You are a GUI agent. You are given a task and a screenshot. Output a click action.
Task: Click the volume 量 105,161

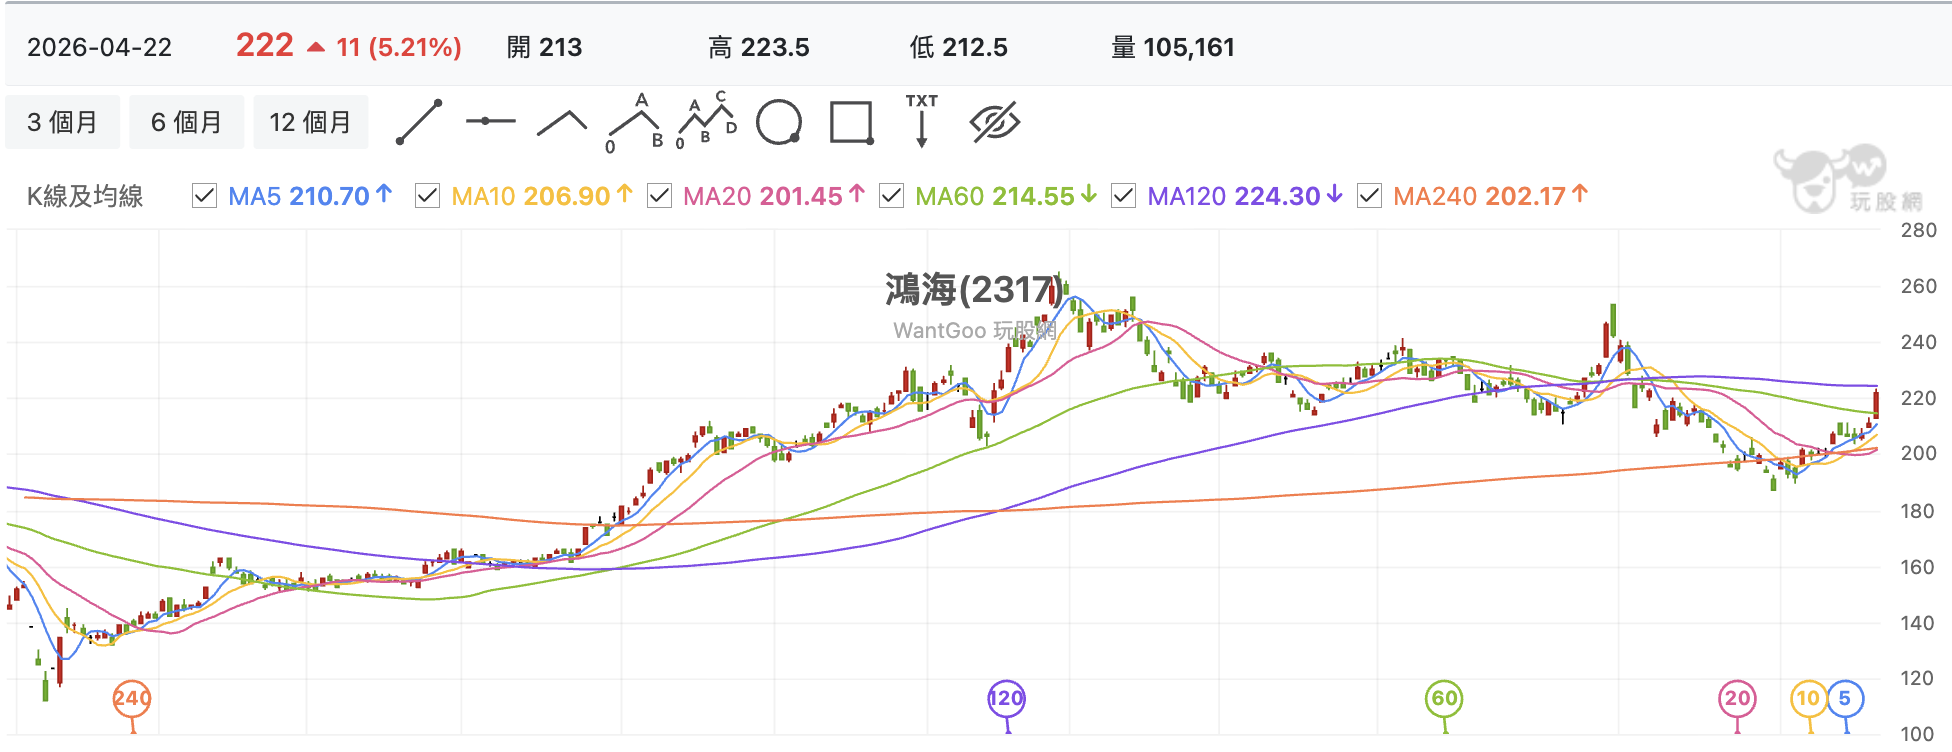pyautogui.click(x=1173, y=47)
